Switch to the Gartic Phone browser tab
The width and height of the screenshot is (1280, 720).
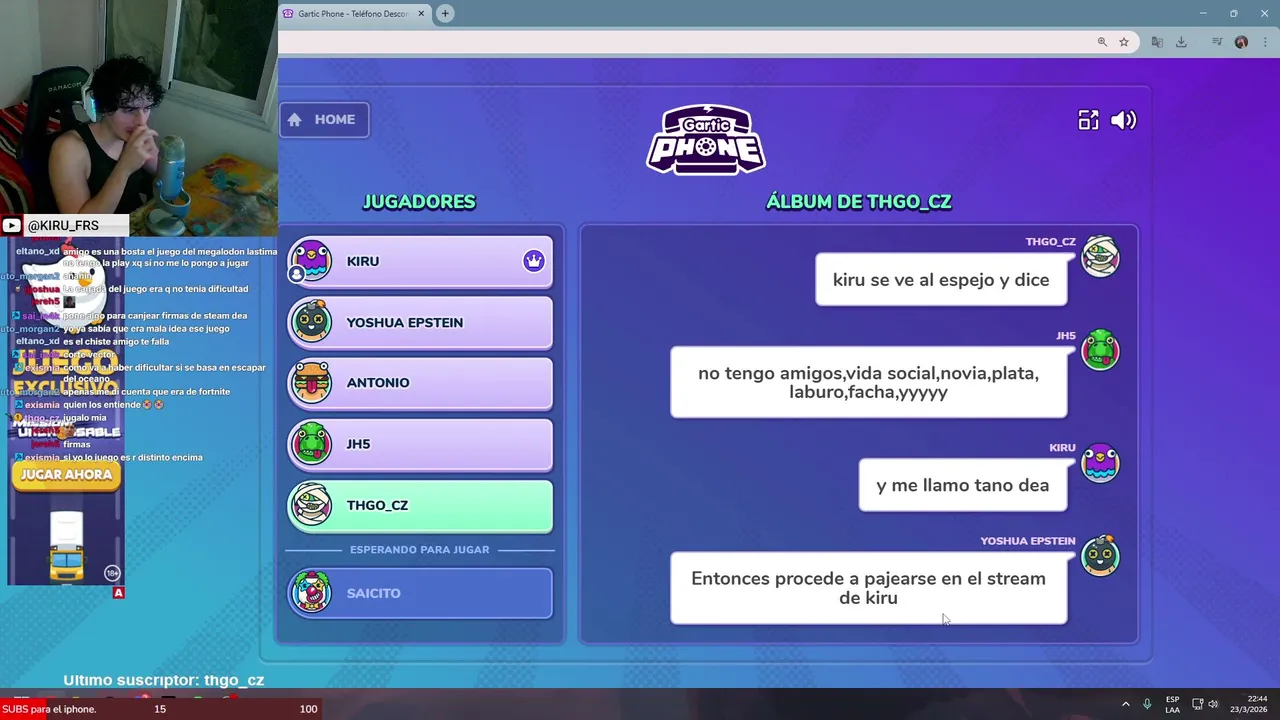(353, 14)
